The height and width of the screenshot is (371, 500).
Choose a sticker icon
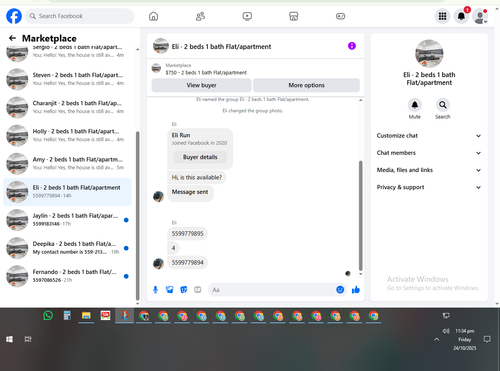[184, 290]
